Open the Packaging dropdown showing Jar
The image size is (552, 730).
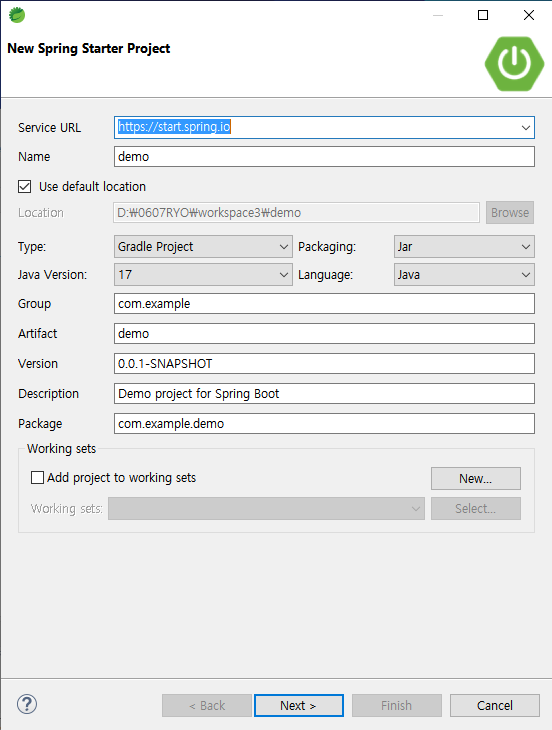(x=464, y=247)
